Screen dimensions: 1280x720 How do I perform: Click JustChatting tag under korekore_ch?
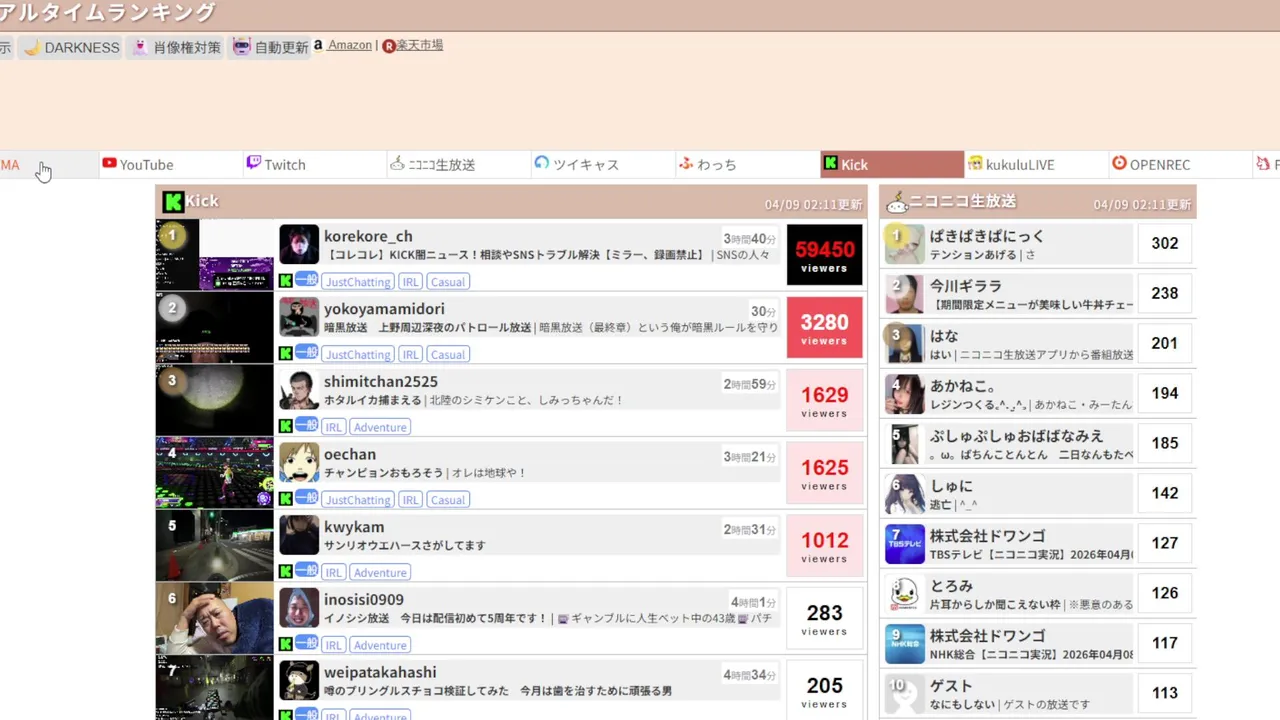[x=358, y=282]
